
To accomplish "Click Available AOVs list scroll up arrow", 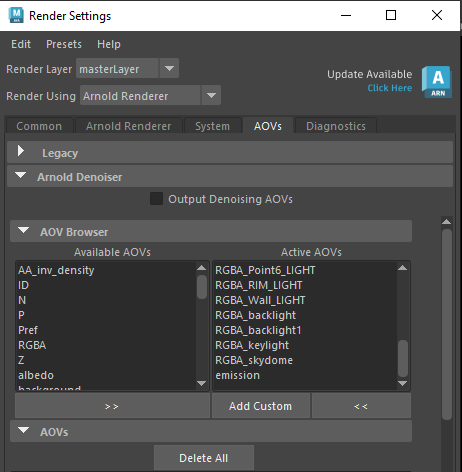I will click(x=201, y=268).
